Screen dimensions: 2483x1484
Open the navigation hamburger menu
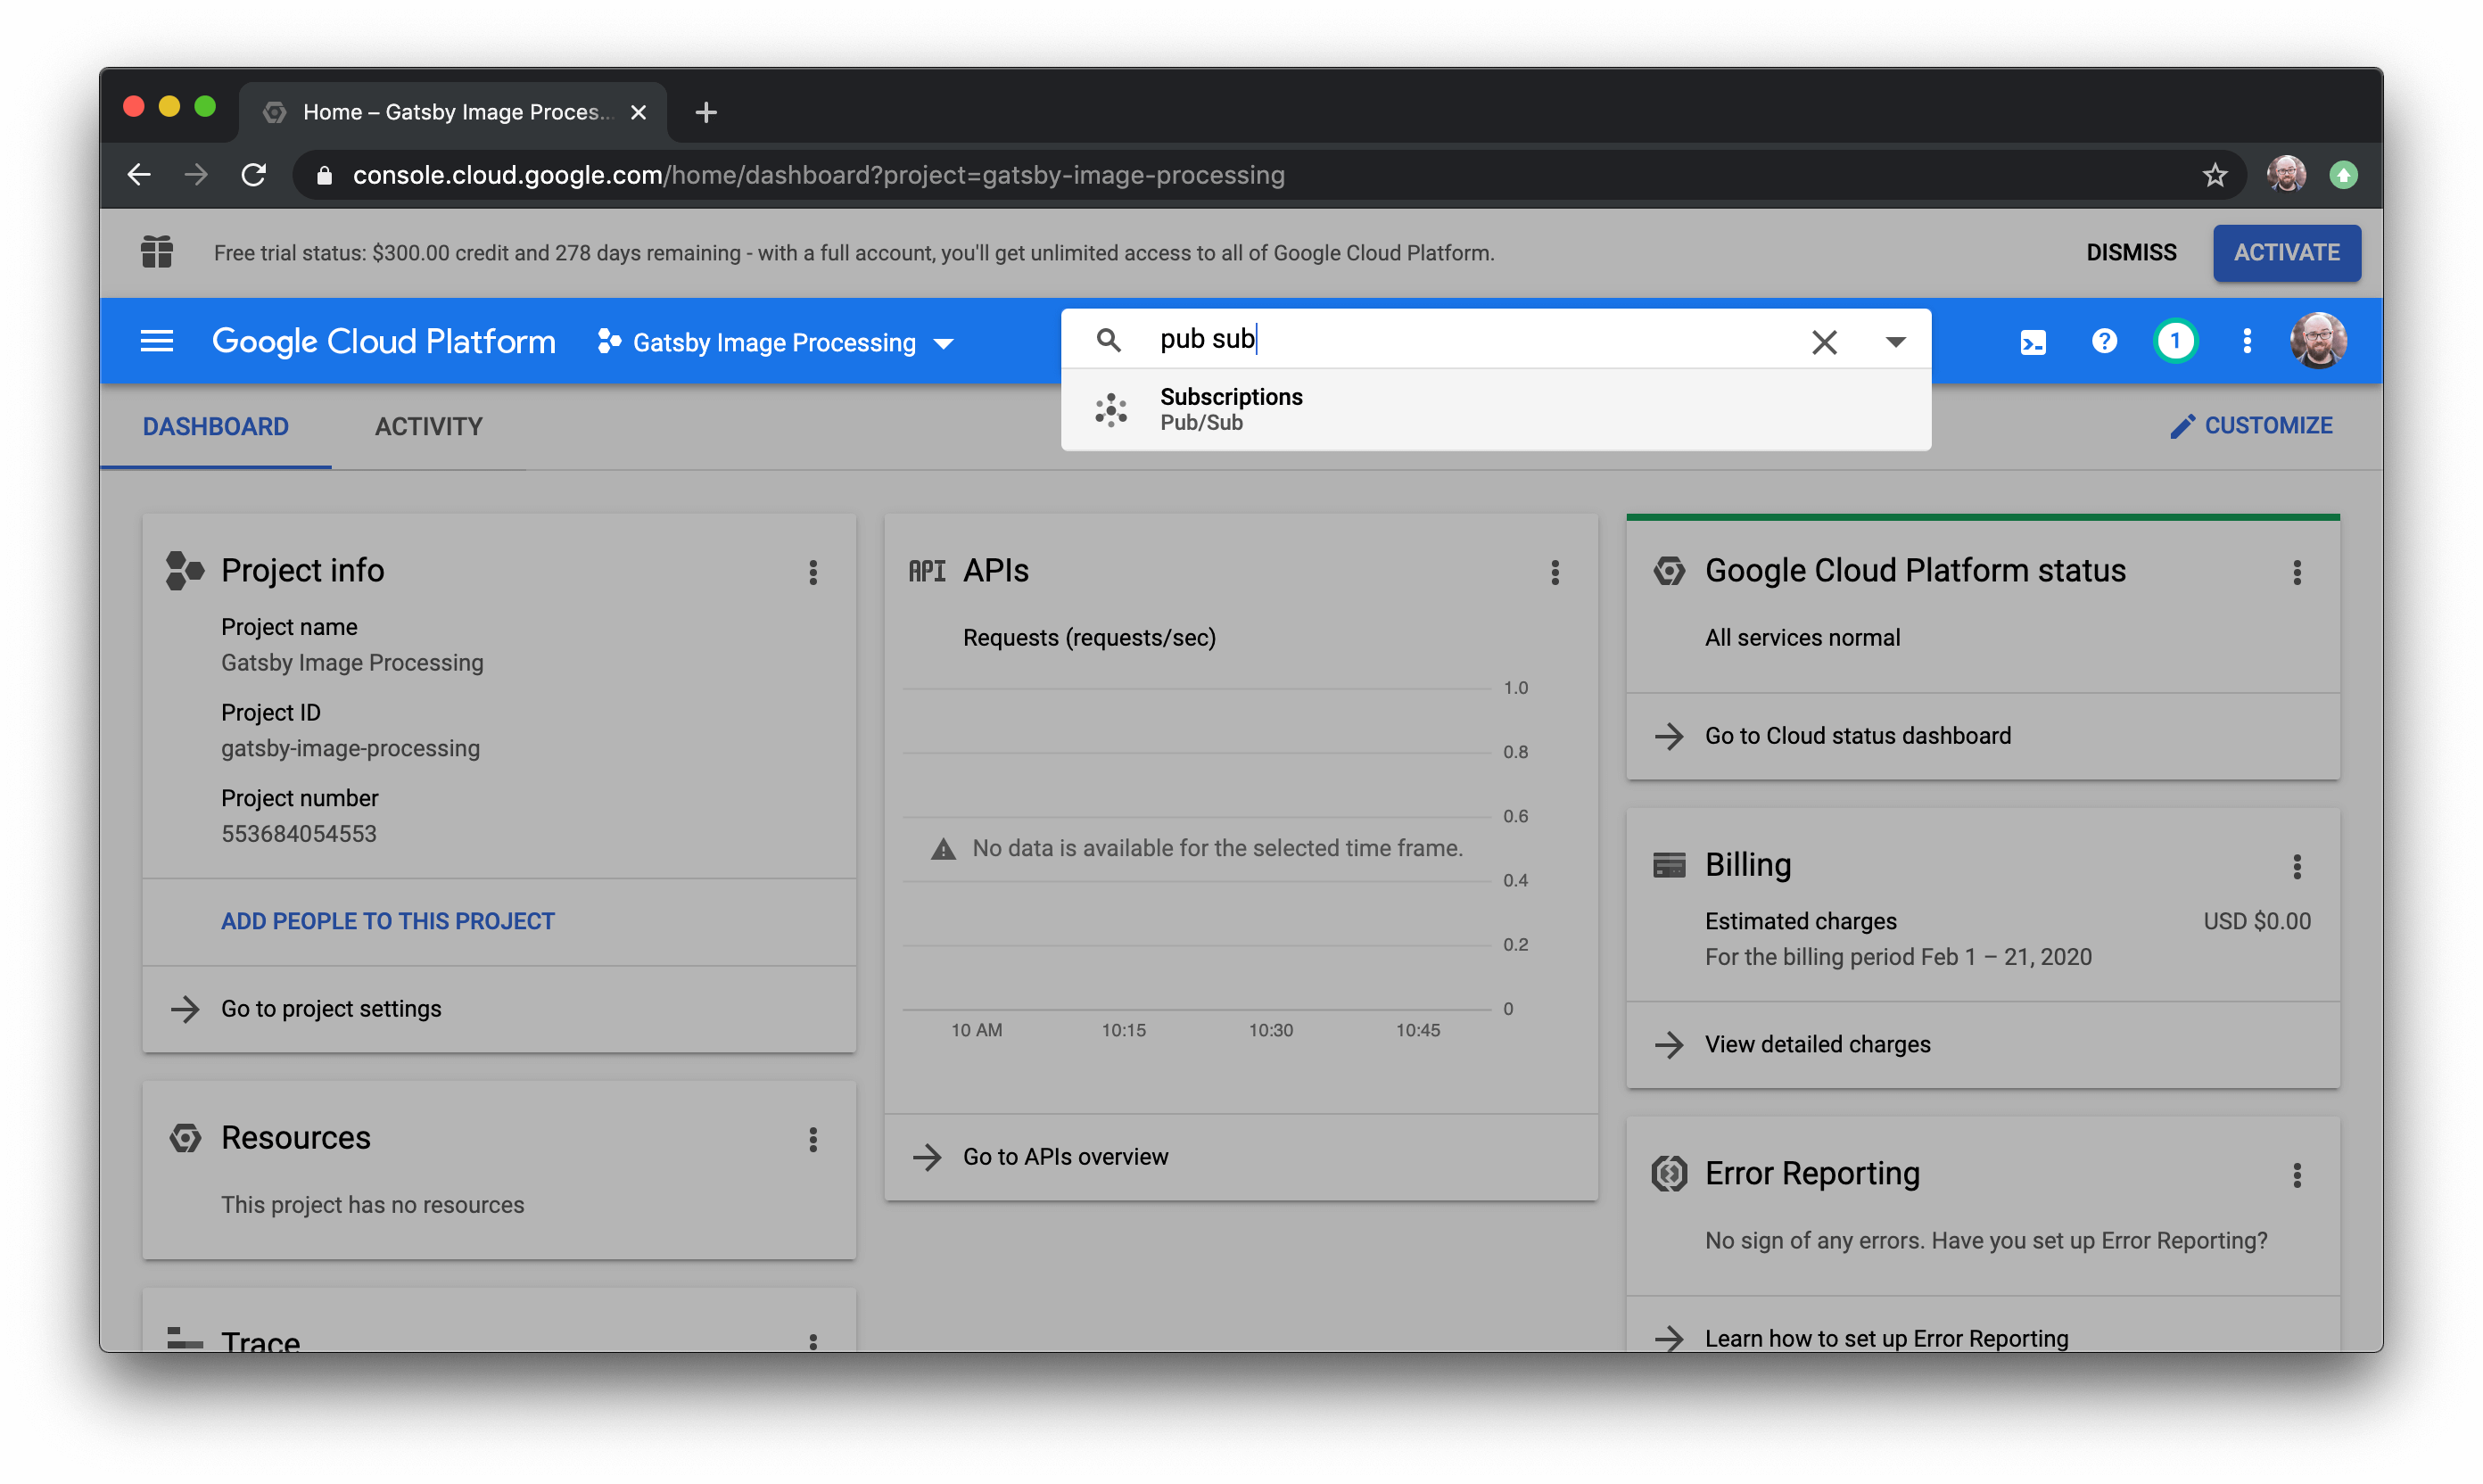[156, 341]
